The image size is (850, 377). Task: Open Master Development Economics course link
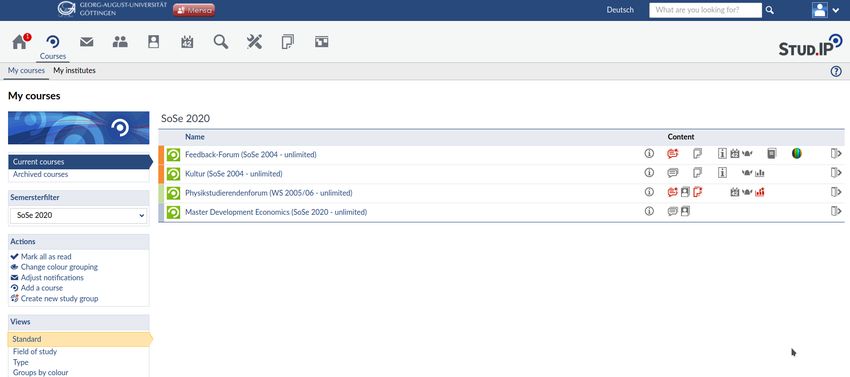pyautogui.click(x=276, y=212)
